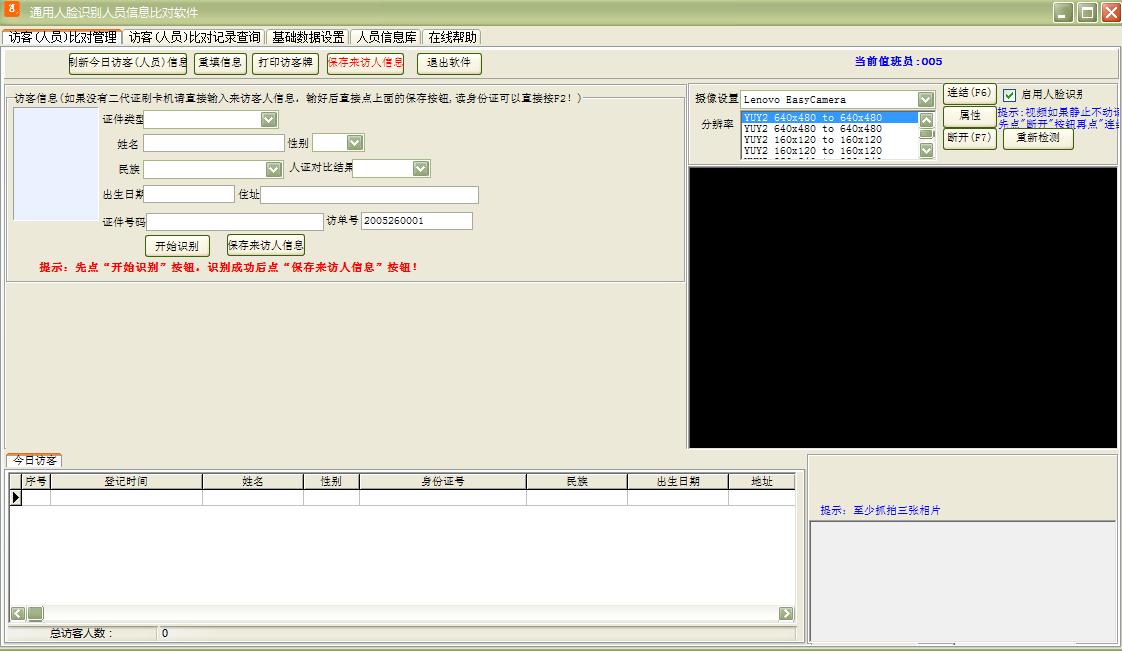Image resolution: width=1122 pixels, height=651 pixels.
Task: Click visitor photo placeholder box
Action: click(x=56, y=164)
